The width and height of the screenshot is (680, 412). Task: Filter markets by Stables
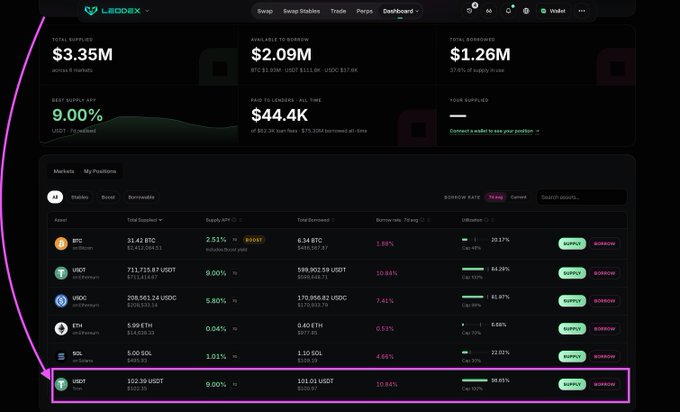[x=80, y=197]
